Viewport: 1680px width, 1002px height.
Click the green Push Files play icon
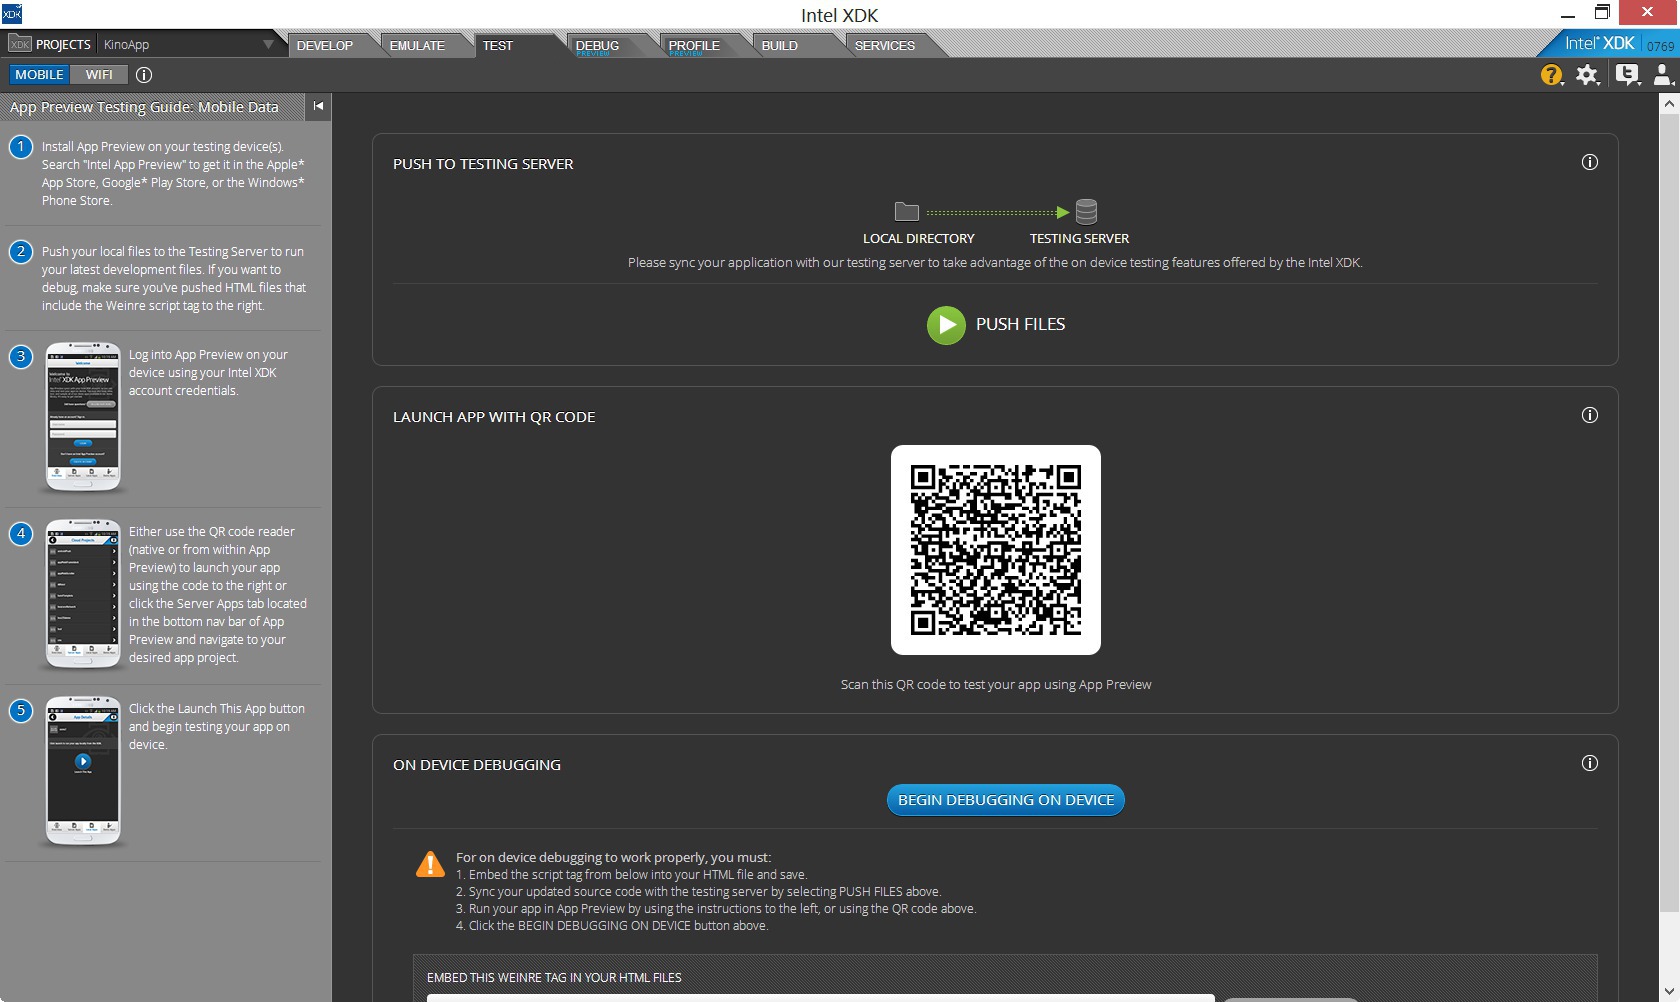click(x=946, y=325)
